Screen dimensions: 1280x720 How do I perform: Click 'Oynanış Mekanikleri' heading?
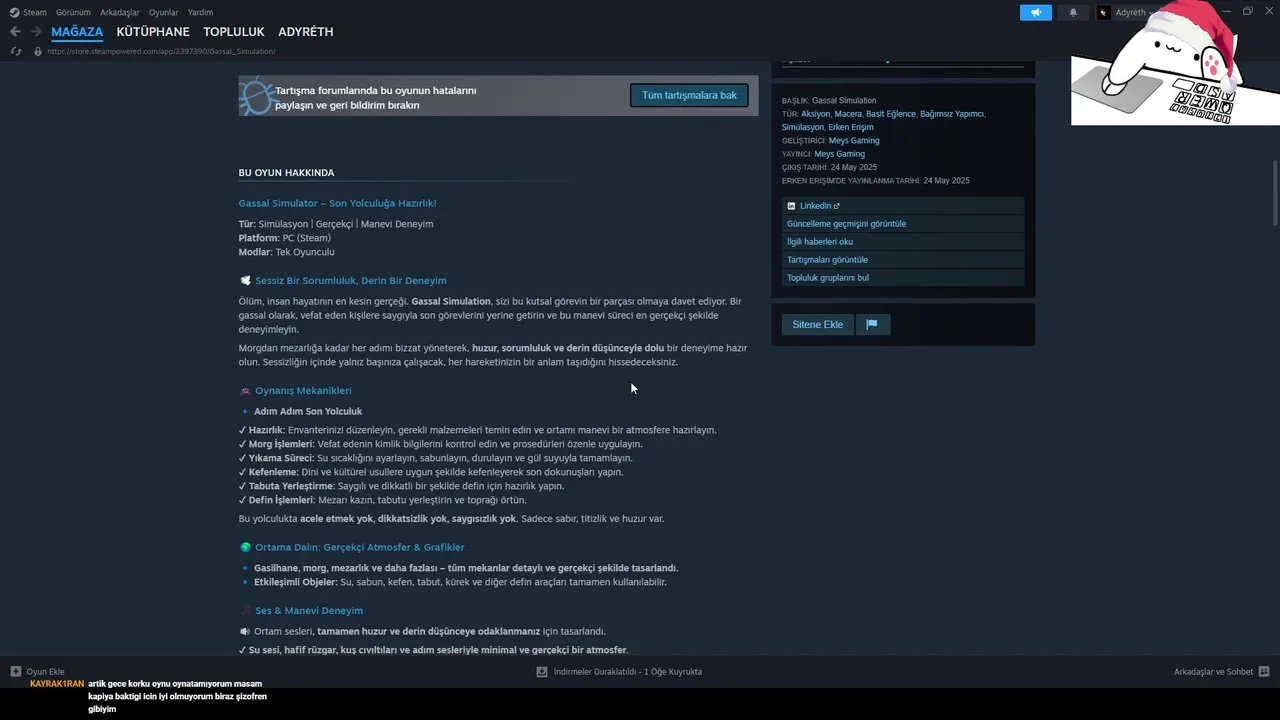(x=303, y=391)
